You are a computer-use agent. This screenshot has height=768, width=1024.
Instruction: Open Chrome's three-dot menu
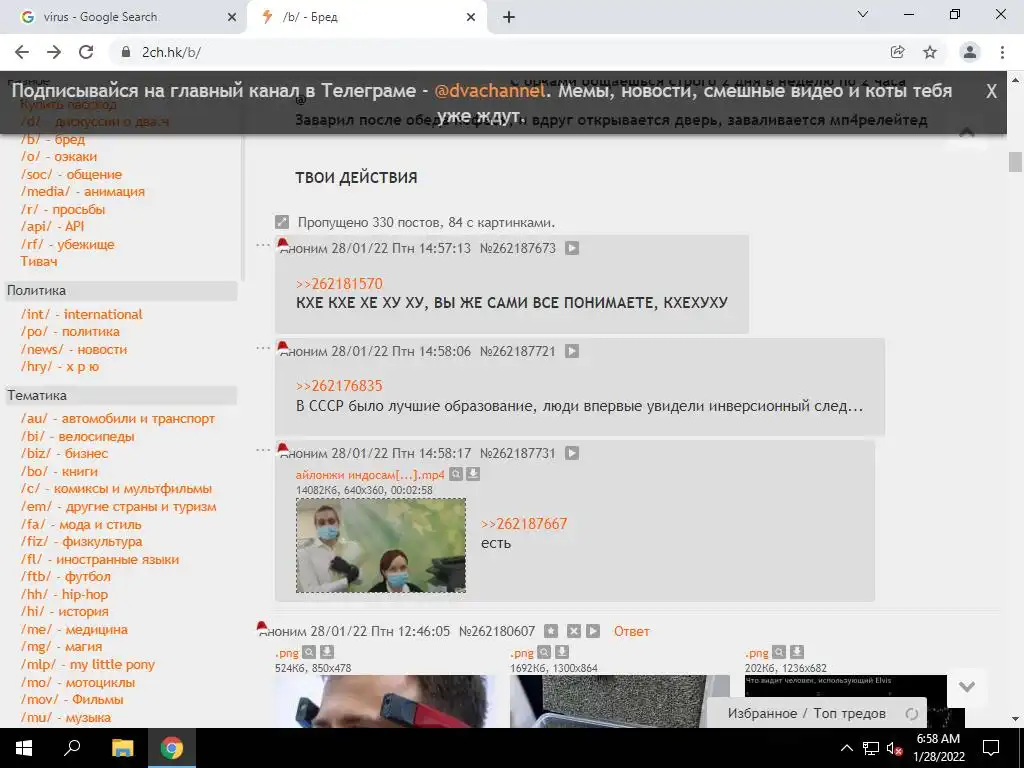[x=1002, y=52]
